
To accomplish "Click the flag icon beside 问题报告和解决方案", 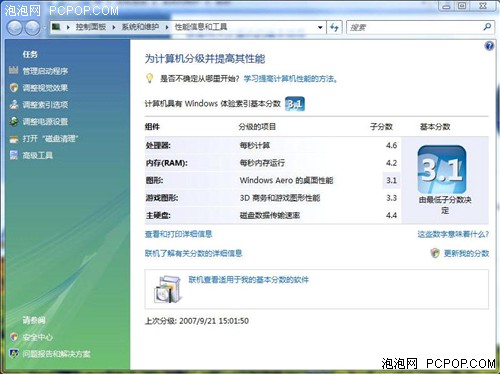I will (14, 353).
